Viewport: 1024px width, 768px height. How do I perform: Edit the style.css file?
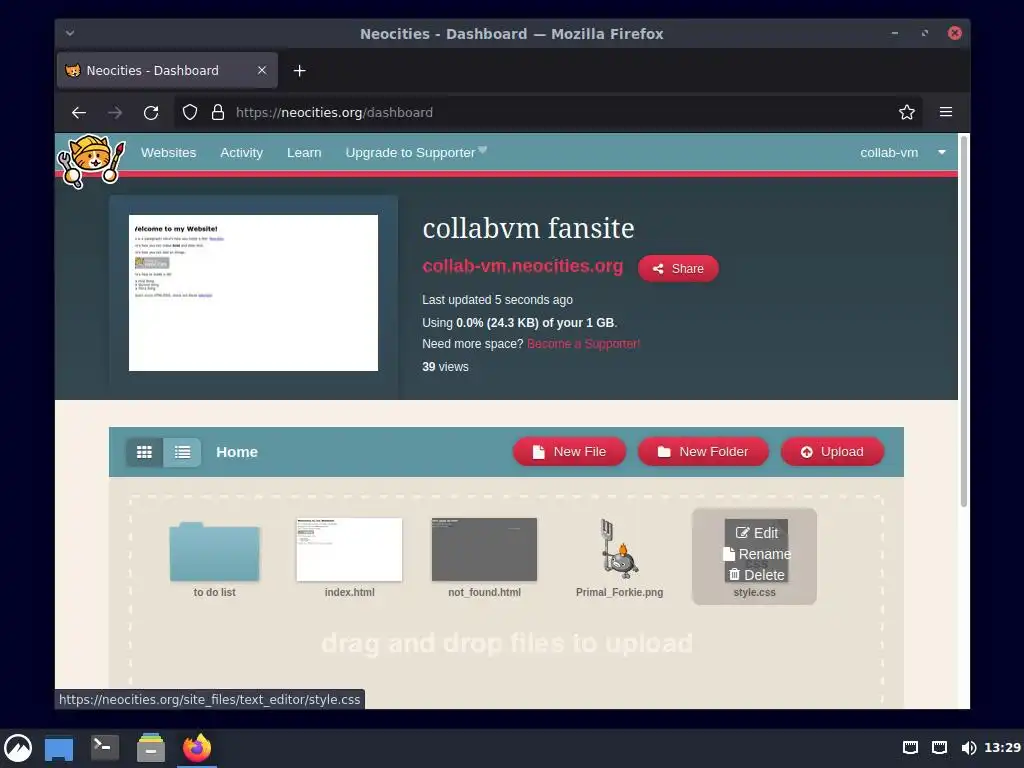tap(757, 533)
